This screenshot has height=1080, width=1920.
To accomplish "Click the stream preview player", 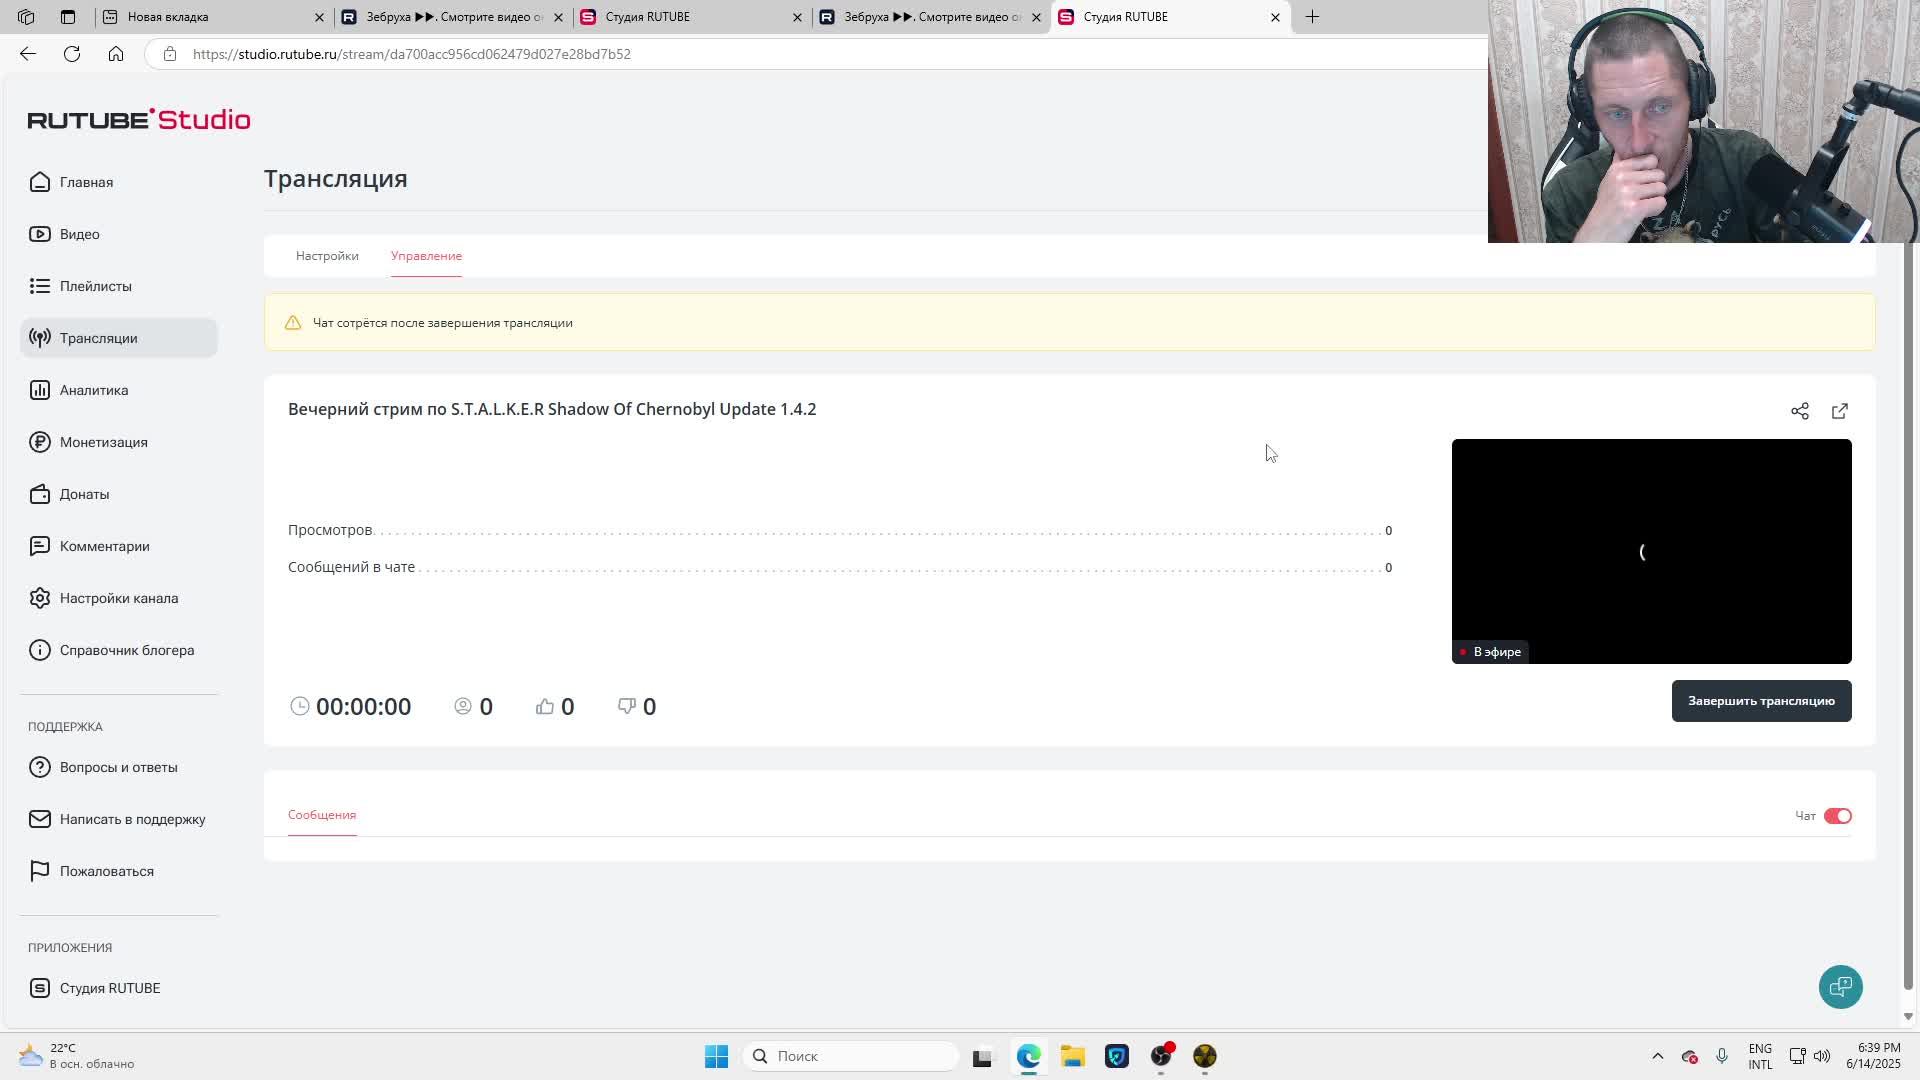I will (x=1651, y=551).
